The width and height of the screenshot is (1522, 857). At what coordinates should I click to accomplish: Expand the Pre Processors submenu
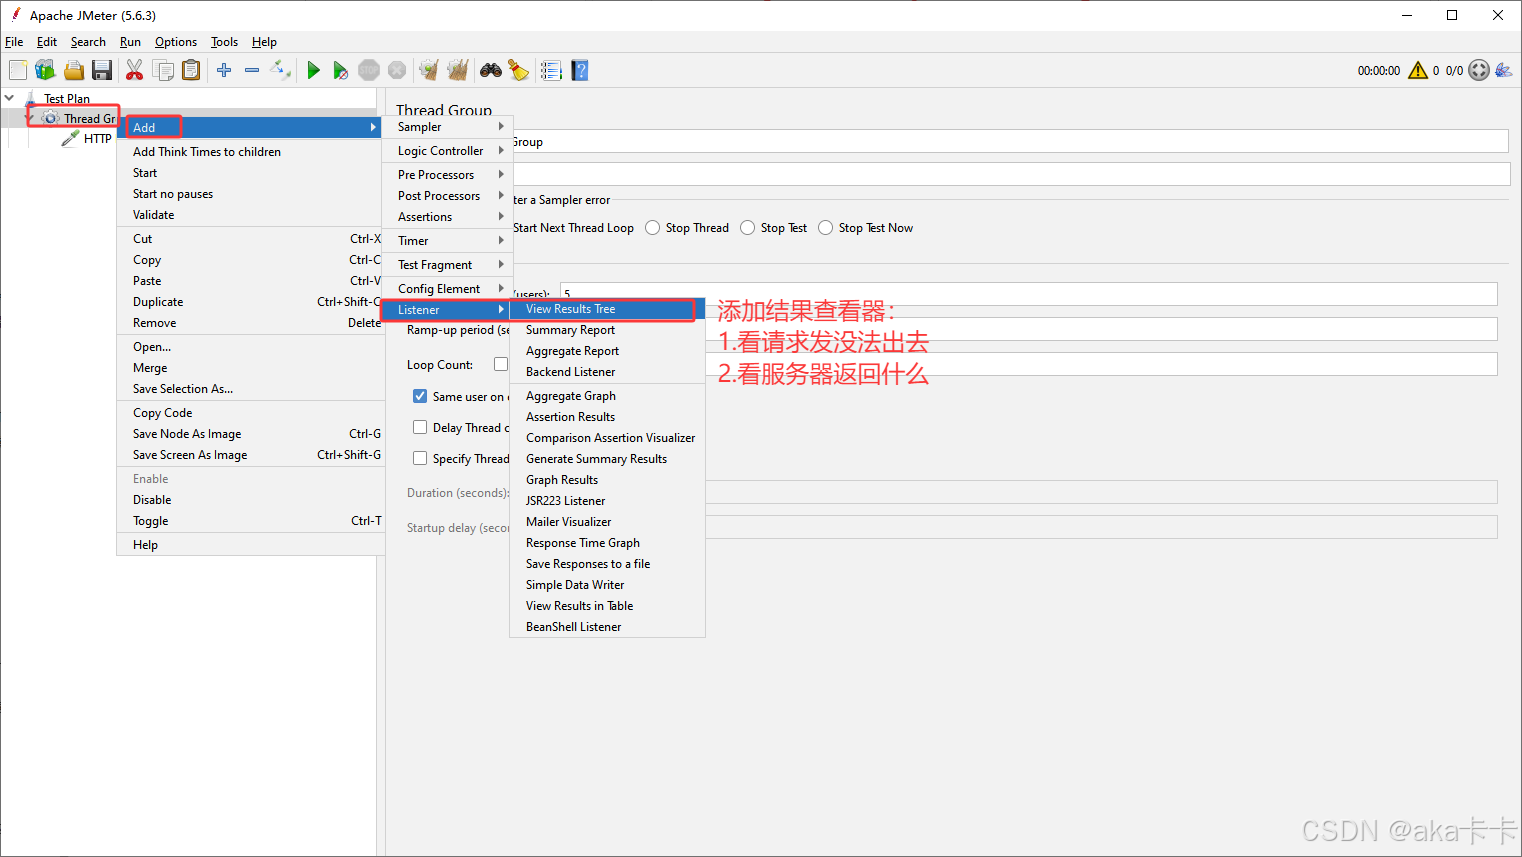[447, 175]
